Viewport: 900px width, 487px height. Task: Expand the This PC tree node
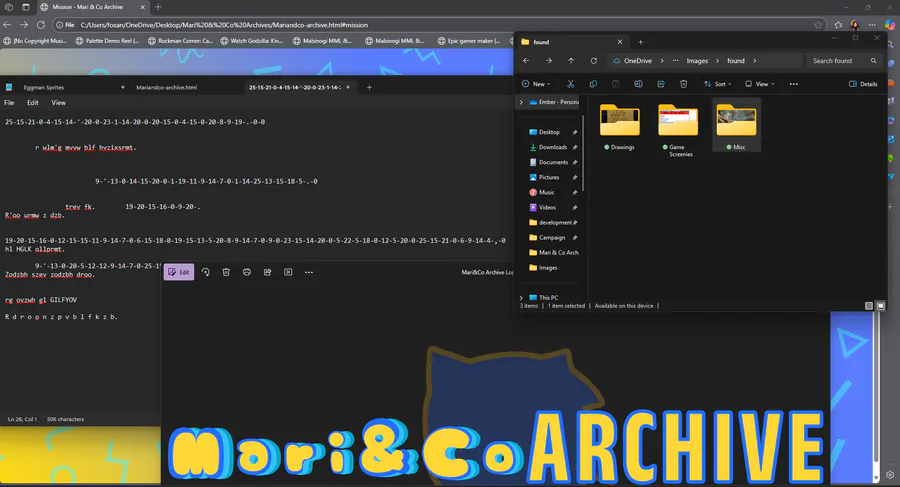pos(521,297)
